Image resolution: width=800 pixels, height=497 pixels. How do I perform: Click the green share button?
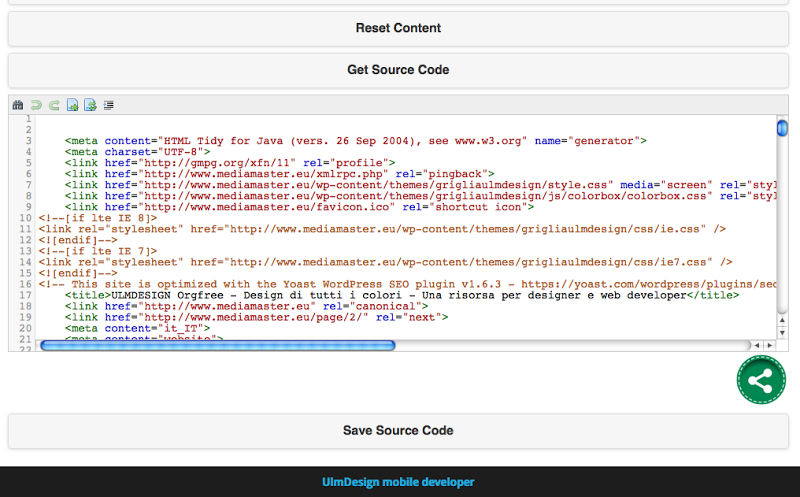(x=761, y=381)
